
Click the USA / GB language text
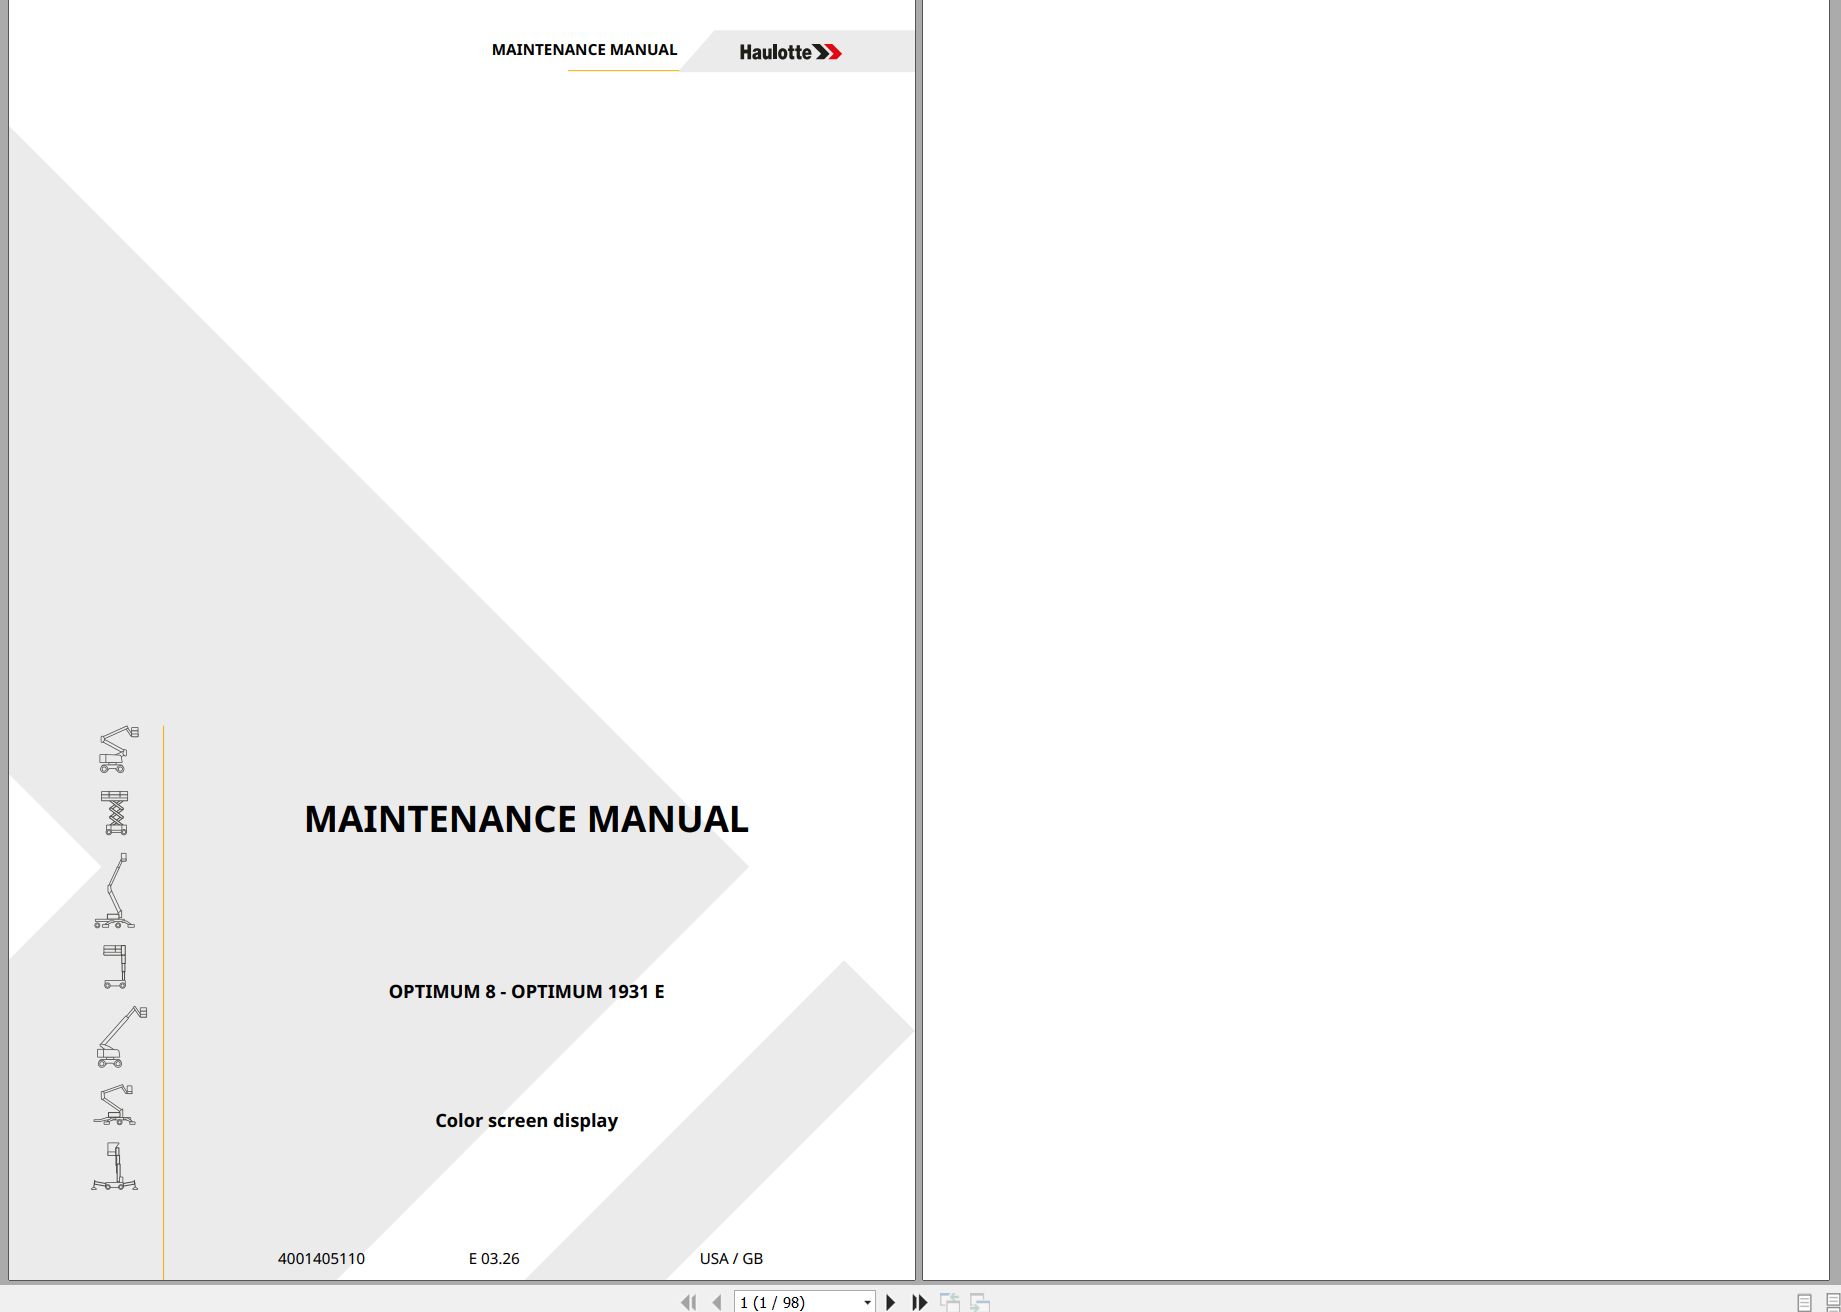[731, 1259]
